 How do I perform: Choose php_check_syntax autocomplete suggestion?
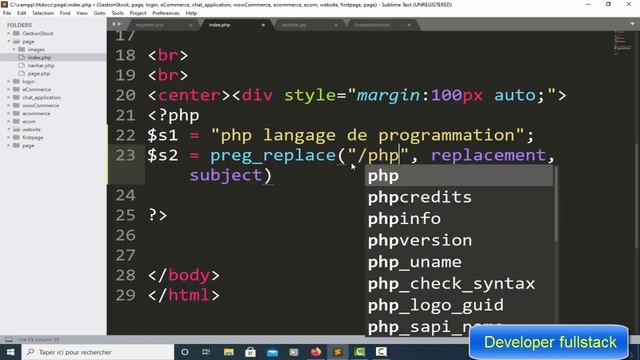coord(459,284)
